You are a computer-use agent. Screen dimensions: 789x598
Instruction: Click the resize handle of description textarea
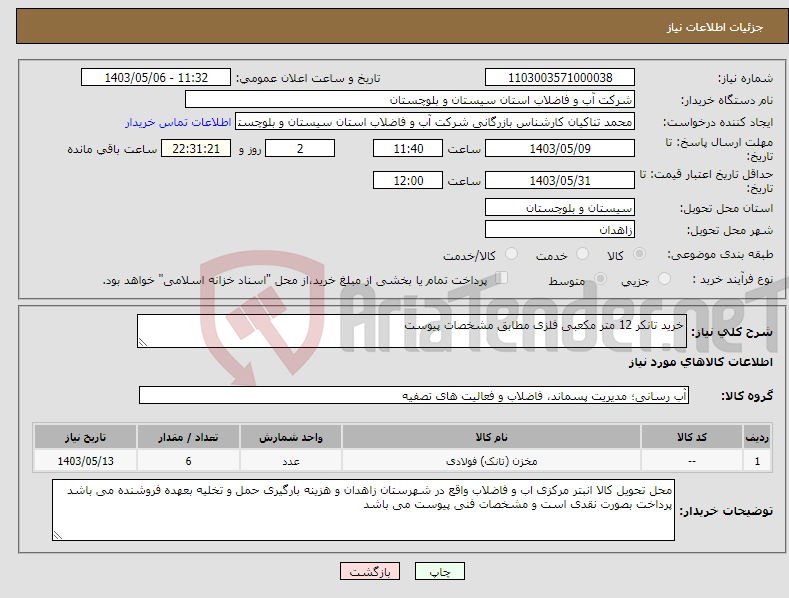142,342
